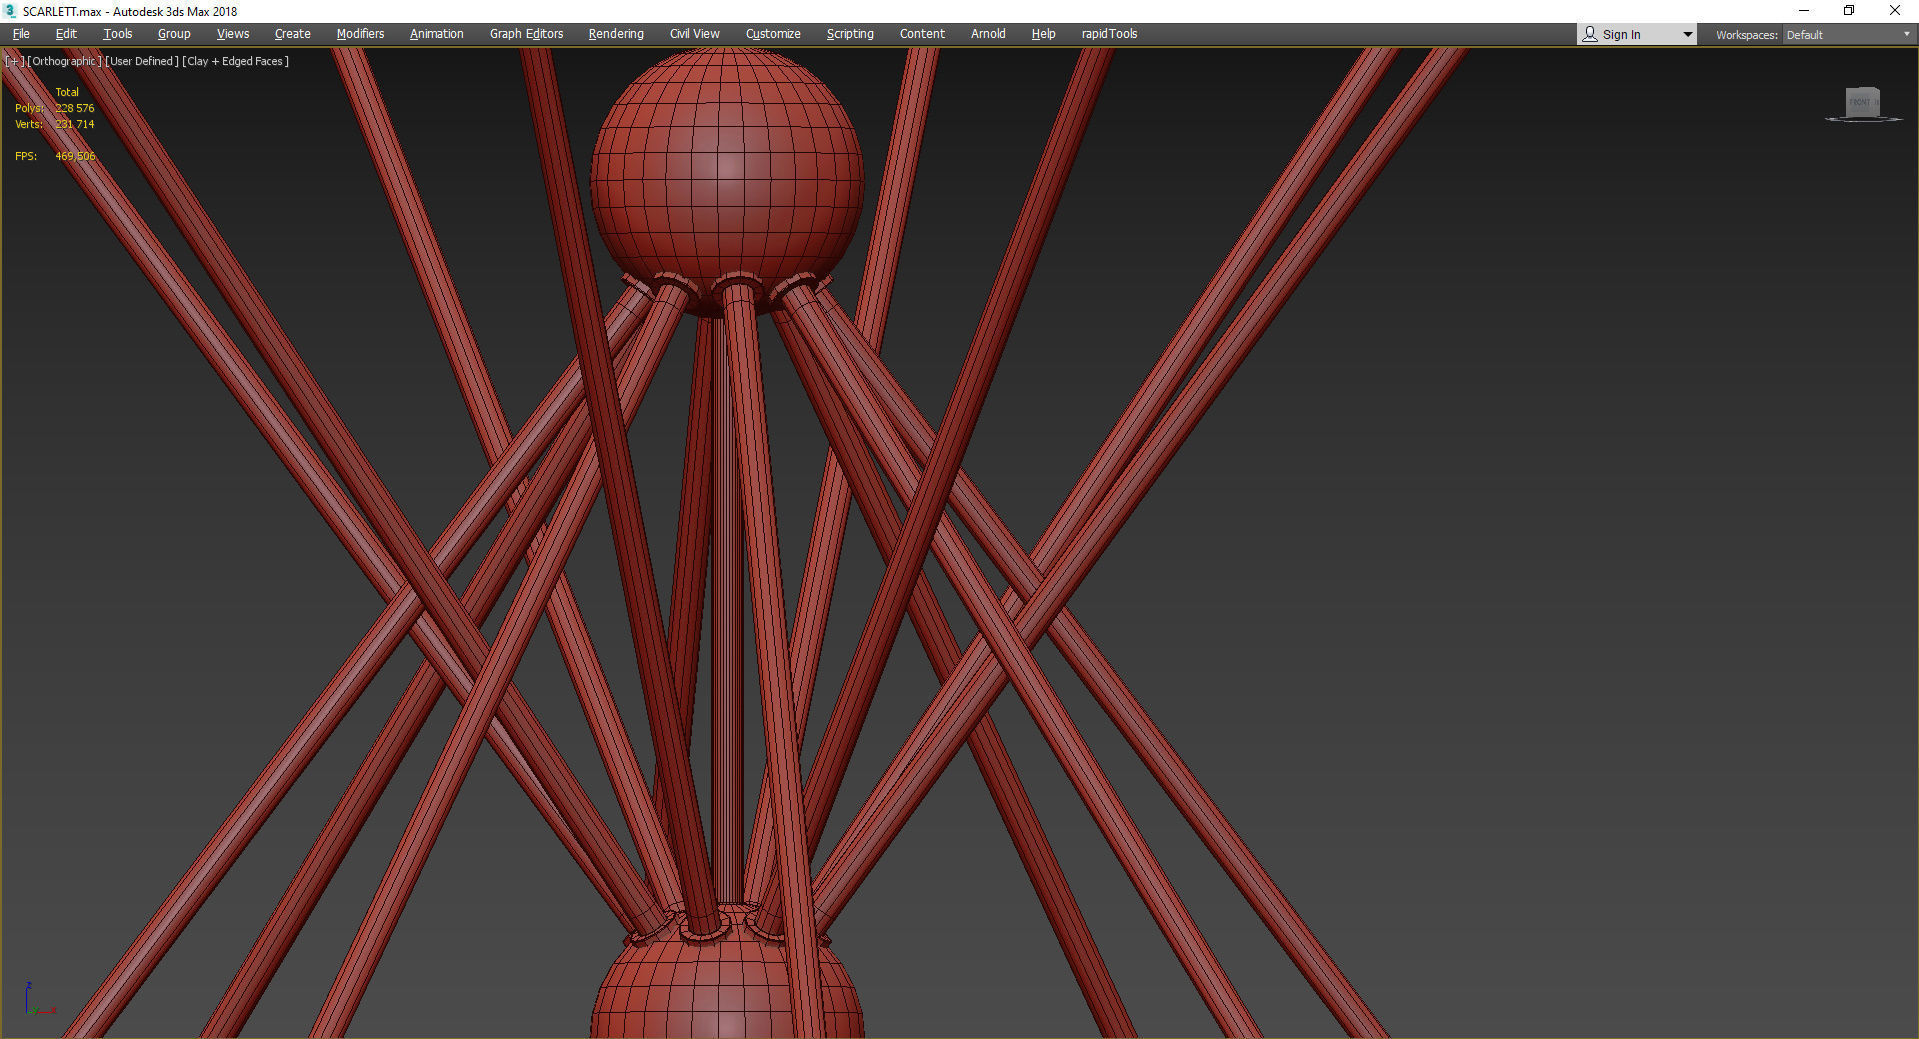Open the Content menu
Image resolution: width=1919 pixels, height=1039 pixels.
pos(922,34)
